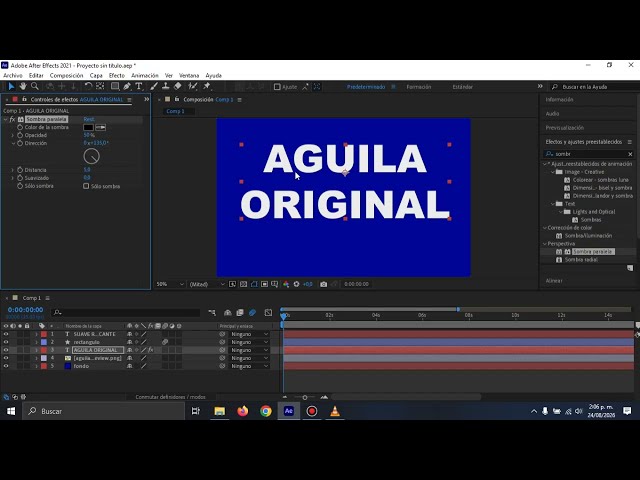
Task: Click the snapshot camera icon in viewer
Action: [324, 284]
